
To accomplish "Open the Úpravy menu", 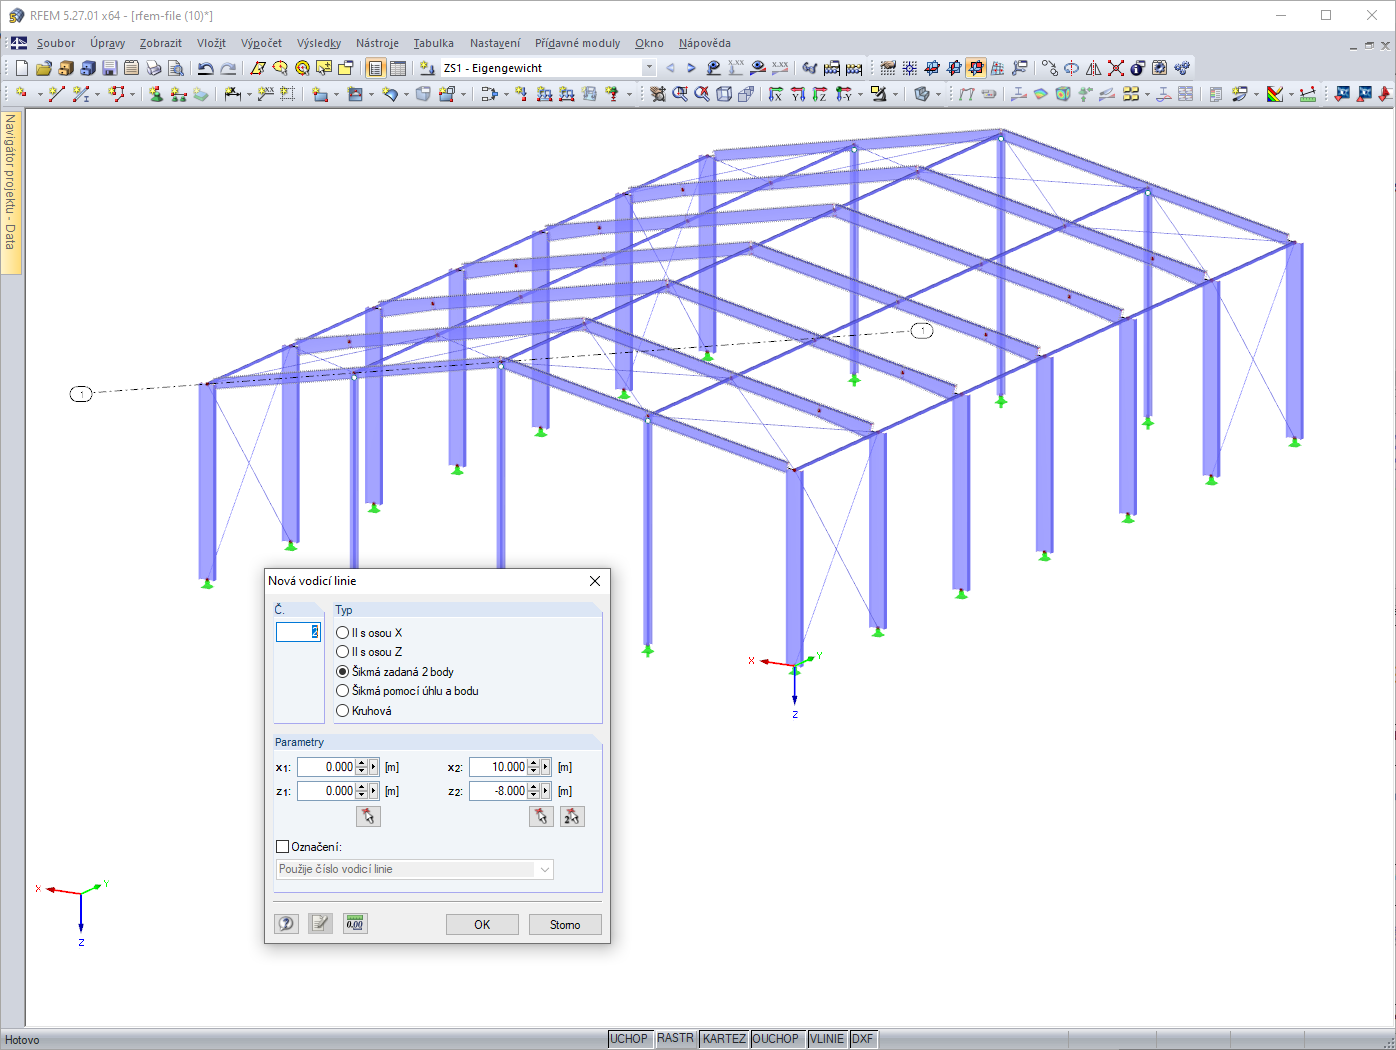I will point(108,43).
